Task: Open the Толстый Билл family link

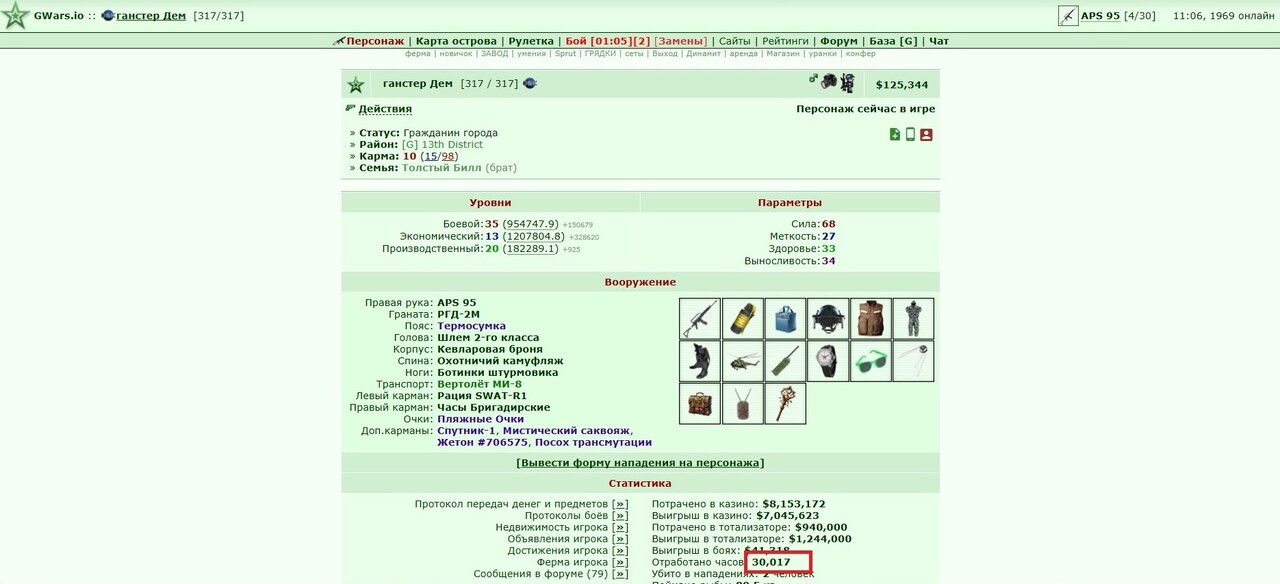Action: [441, 168]
